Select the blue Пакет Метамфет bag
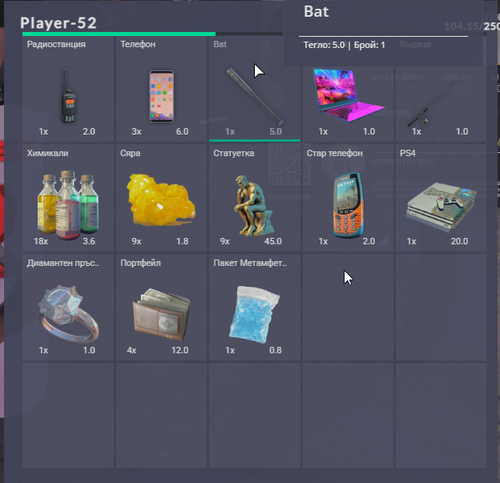Viewport: 500px width, 483px height. click(x=255, y=307)
